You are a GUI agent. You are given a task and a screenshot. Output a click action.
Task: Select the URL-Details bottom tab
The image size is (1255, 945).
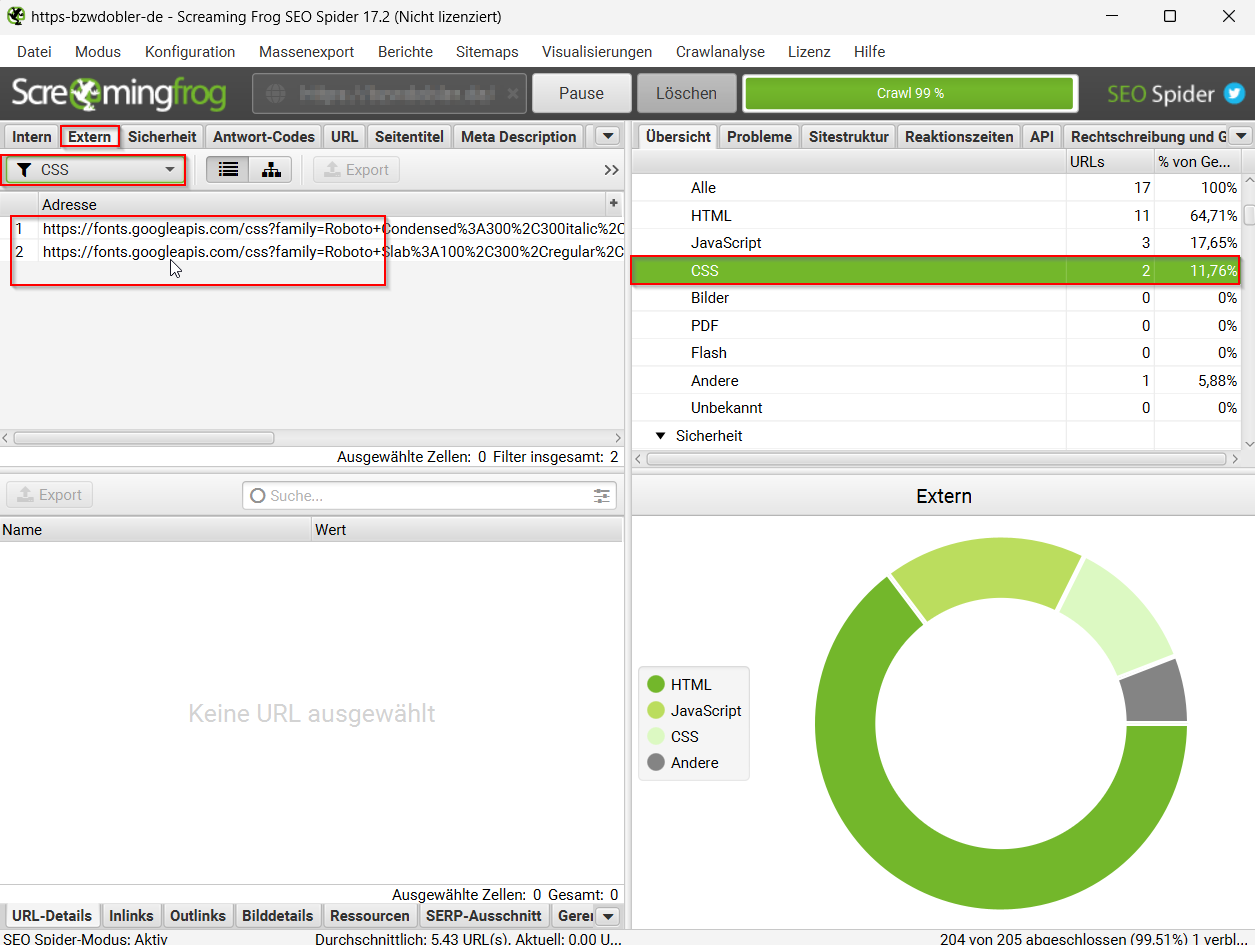[x=52, y=916]
